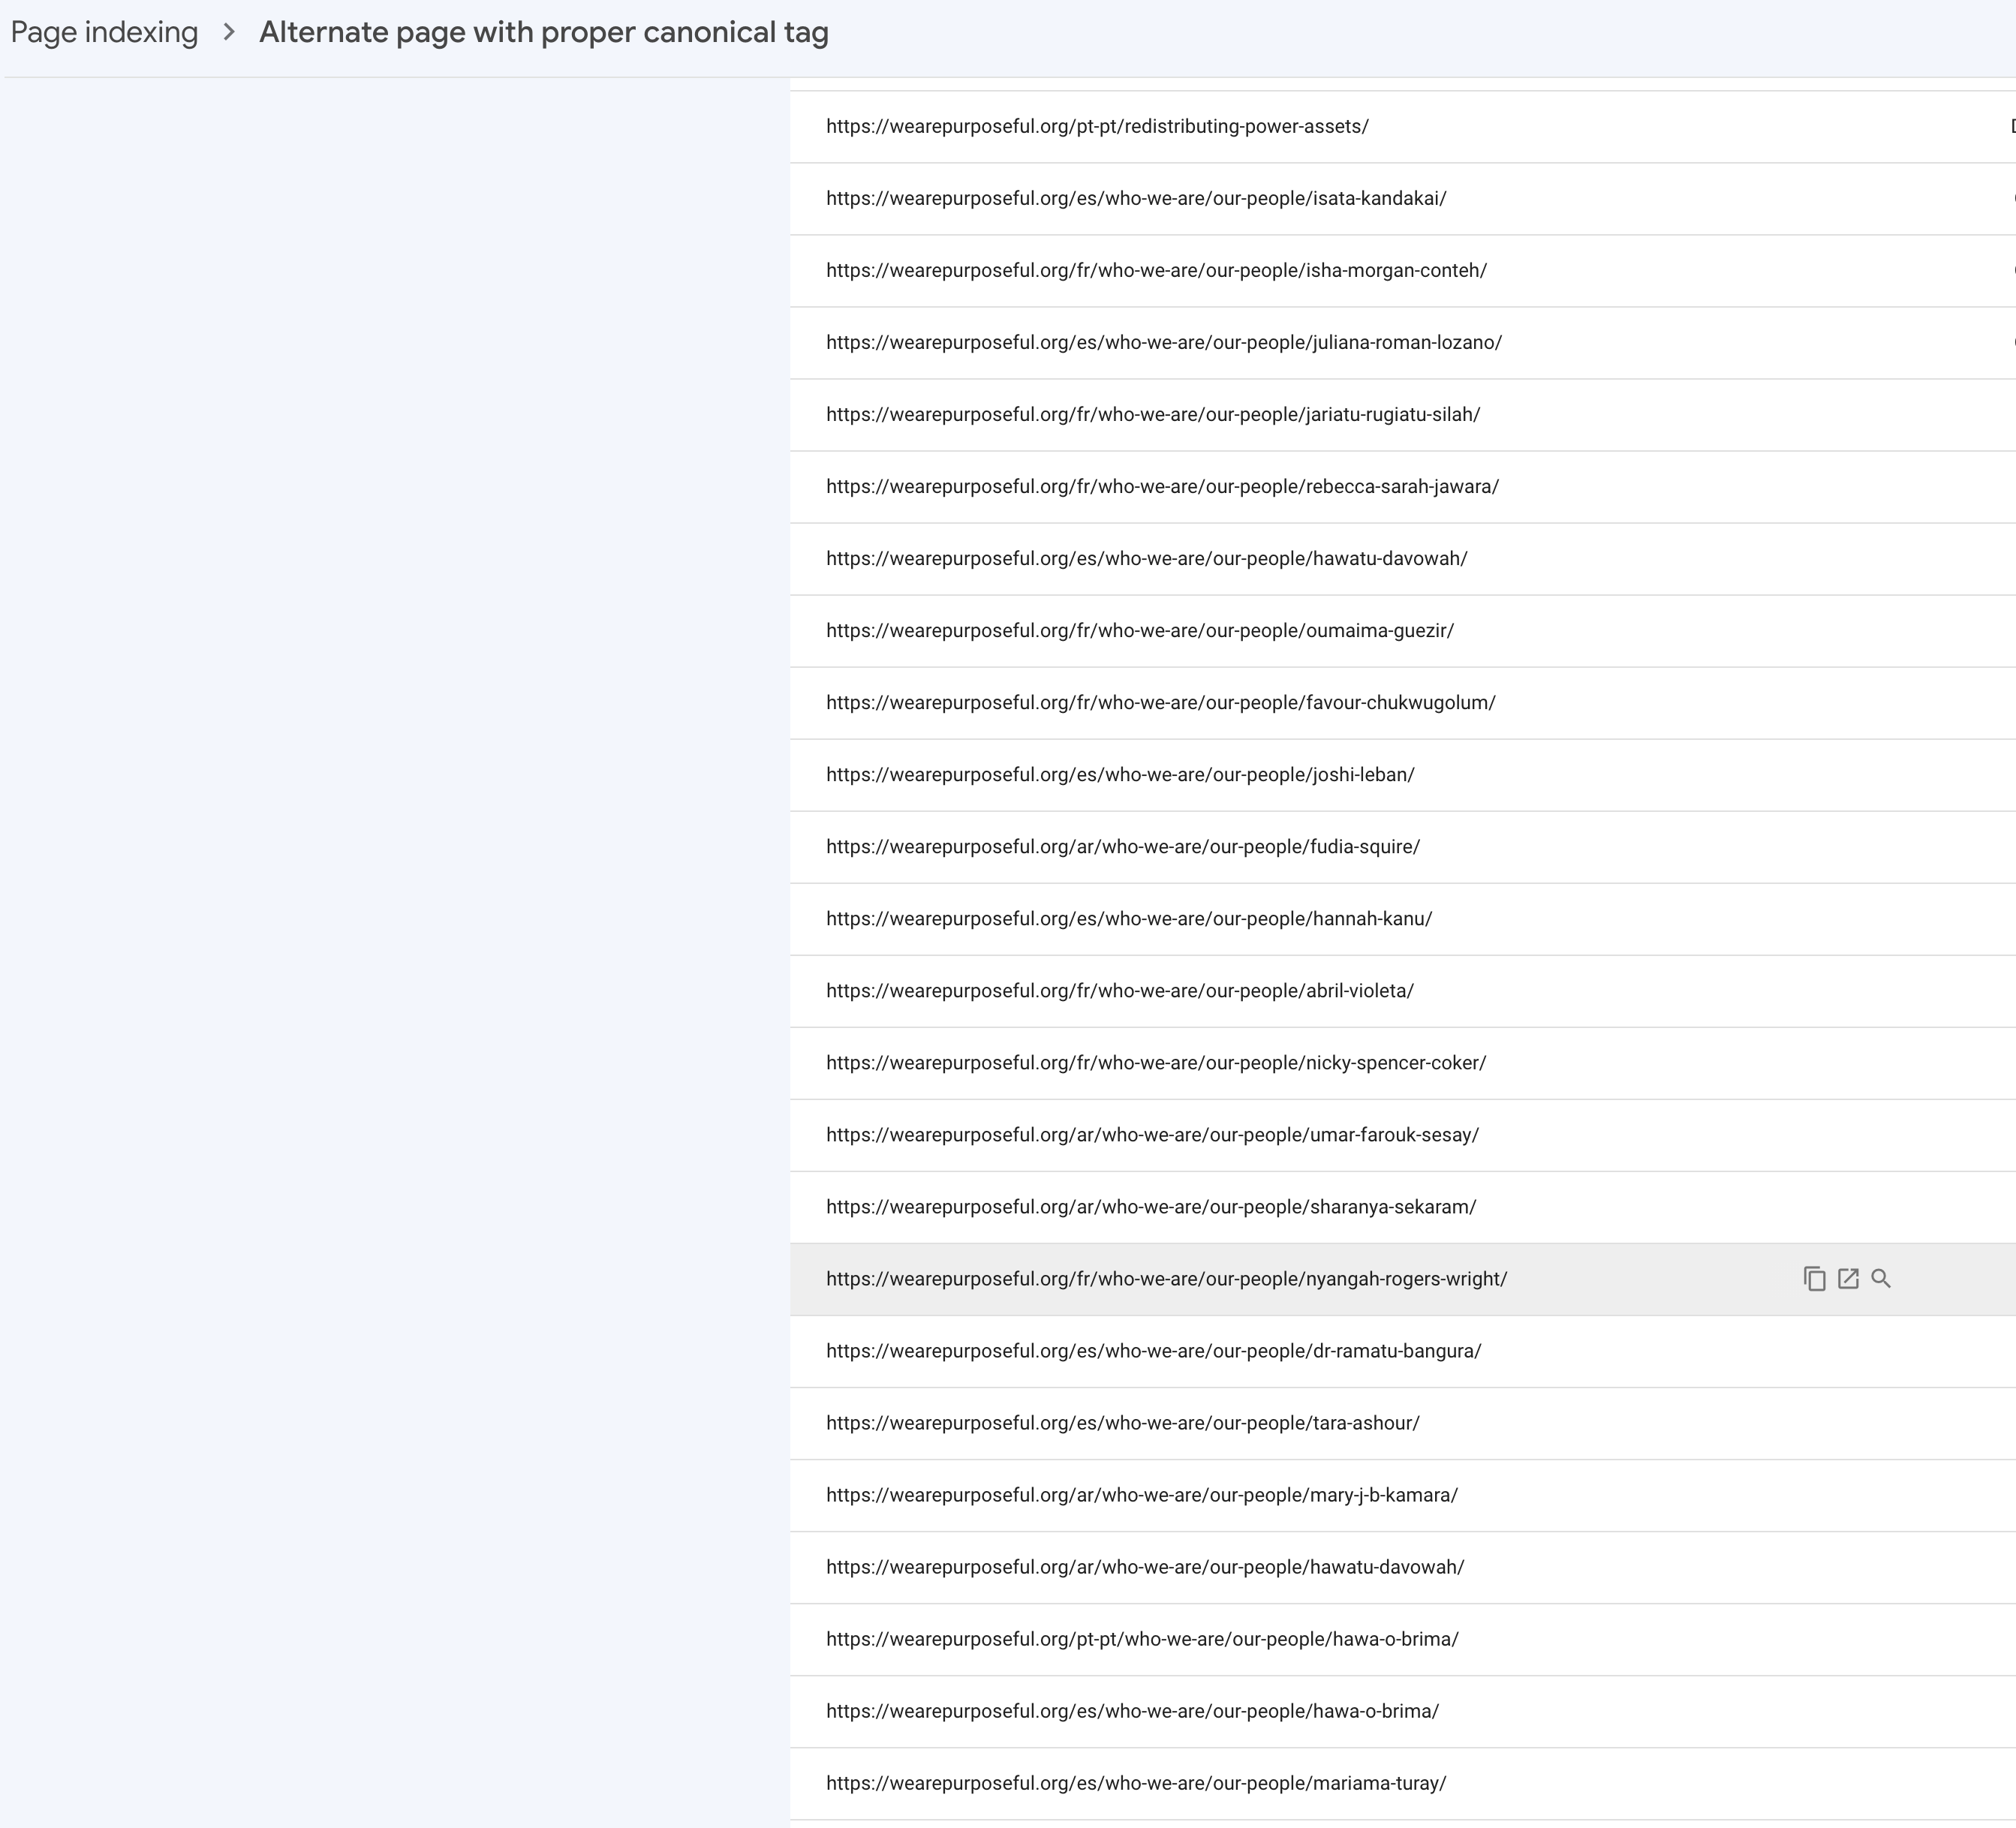The image size is (2016, 1828).
Task: Select fr rebecca-sarah-jawara URL row
Action: point(1403,487)
